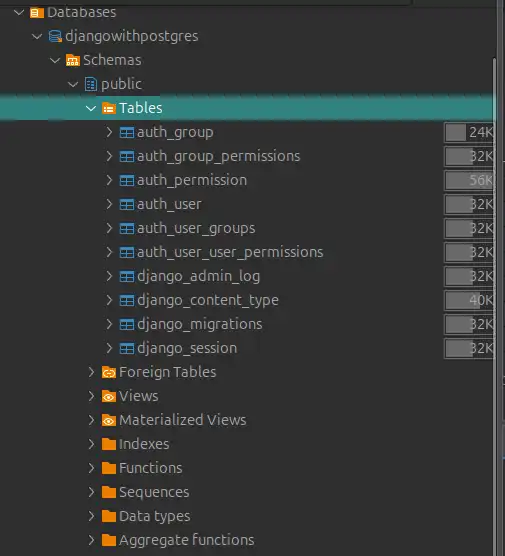The height and width of the screenshot is (556, 505).
Task: Expand the Data types chevron
Action: [91, 516]
